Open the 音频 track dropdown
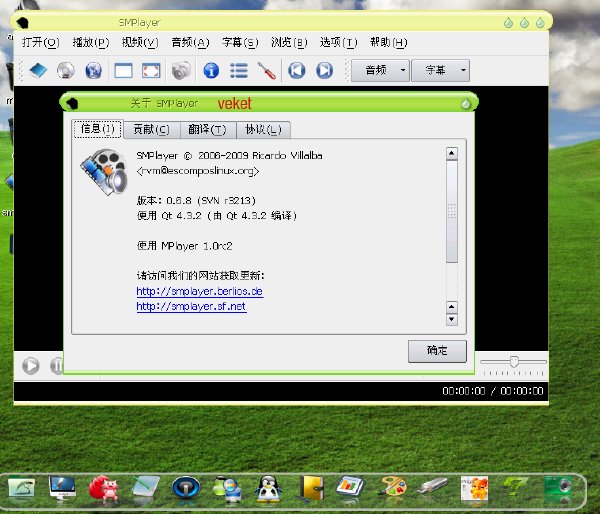The width and height of the screenshot is (600, 514). 380,70
